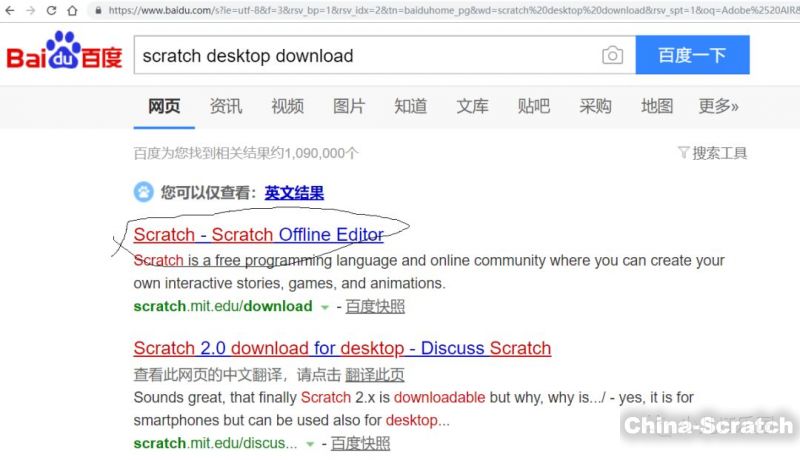This screenshot has width=800, height=460.
Task: Open Scratch 2.0 download for desktop link
Action: click(x=342, y=348)
